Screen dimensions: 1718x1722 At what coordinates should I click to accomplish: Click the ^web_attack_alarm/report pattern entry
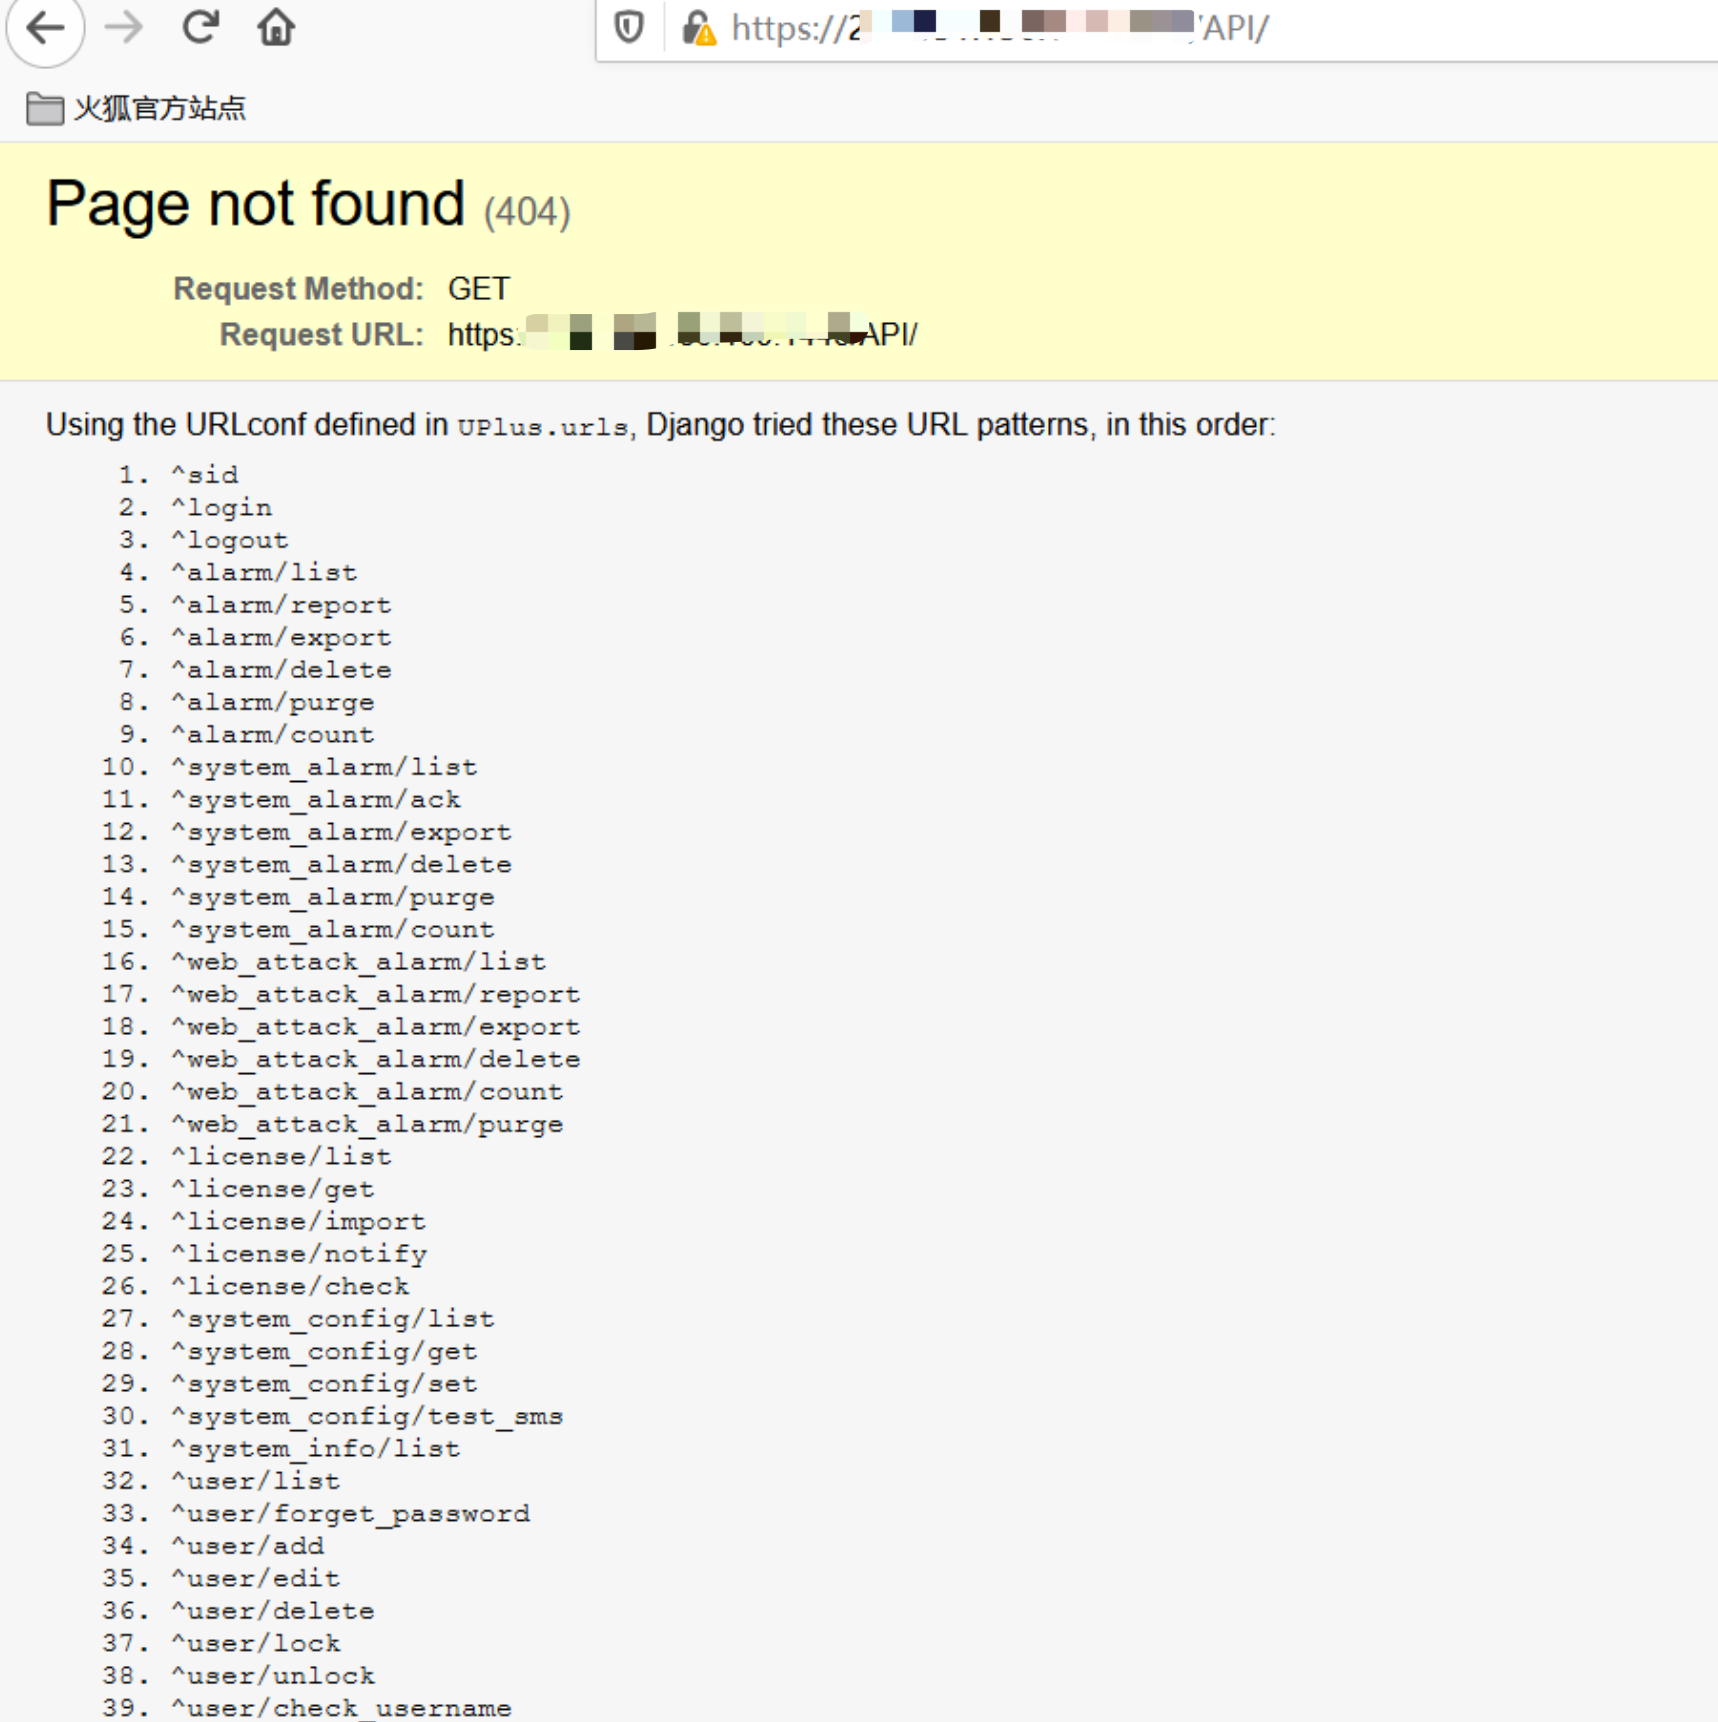[x=375, y=995]
